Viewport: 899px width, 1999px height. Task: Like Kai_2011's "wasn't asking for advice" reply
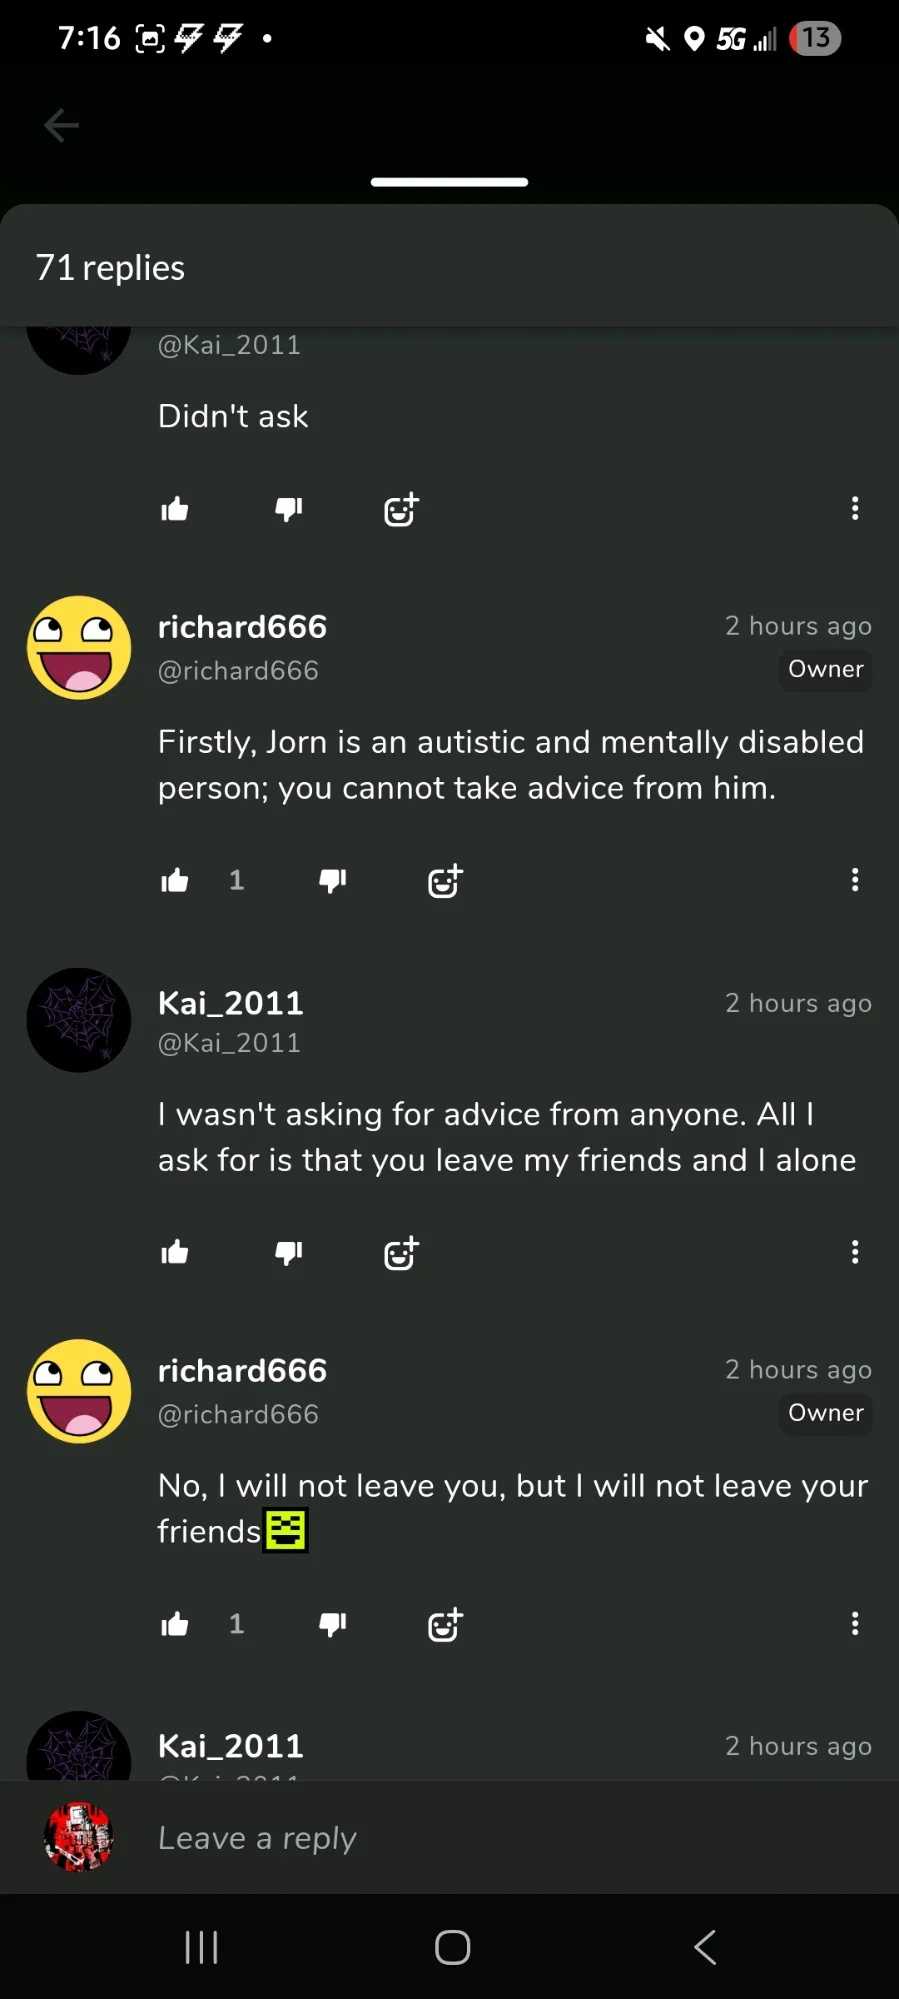coord(175,1252)
